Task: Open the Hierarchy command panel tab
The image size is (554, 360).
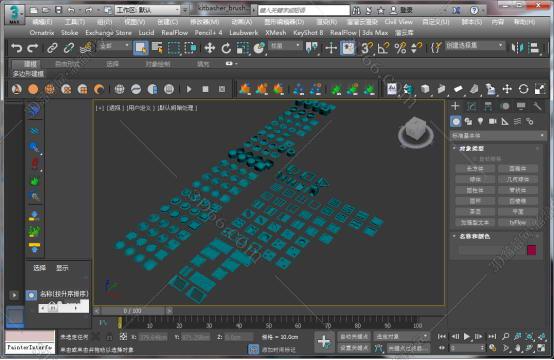Action: click(x=488, y=106)
